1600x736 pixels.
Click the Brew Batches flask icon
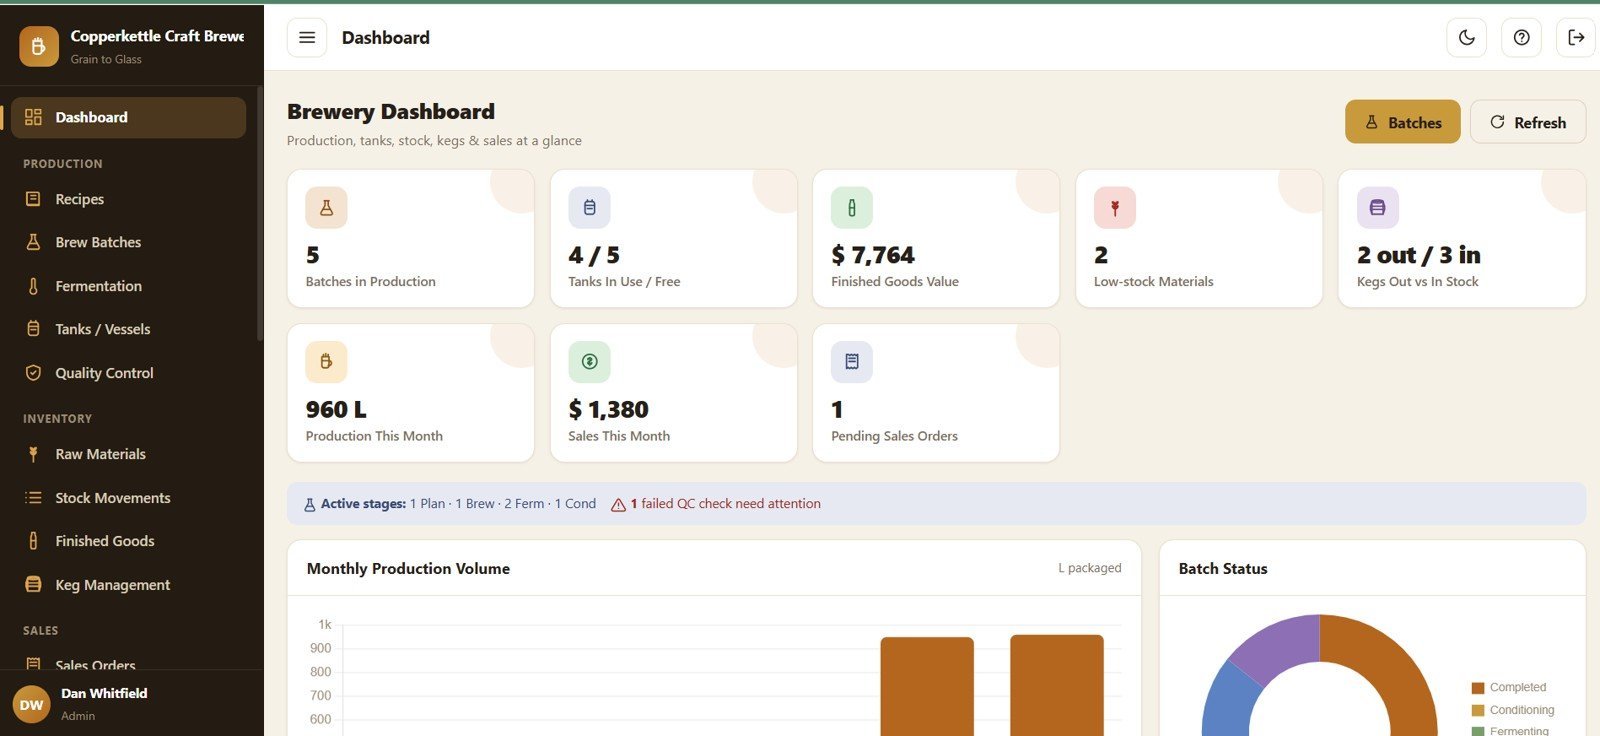(33, 242)
